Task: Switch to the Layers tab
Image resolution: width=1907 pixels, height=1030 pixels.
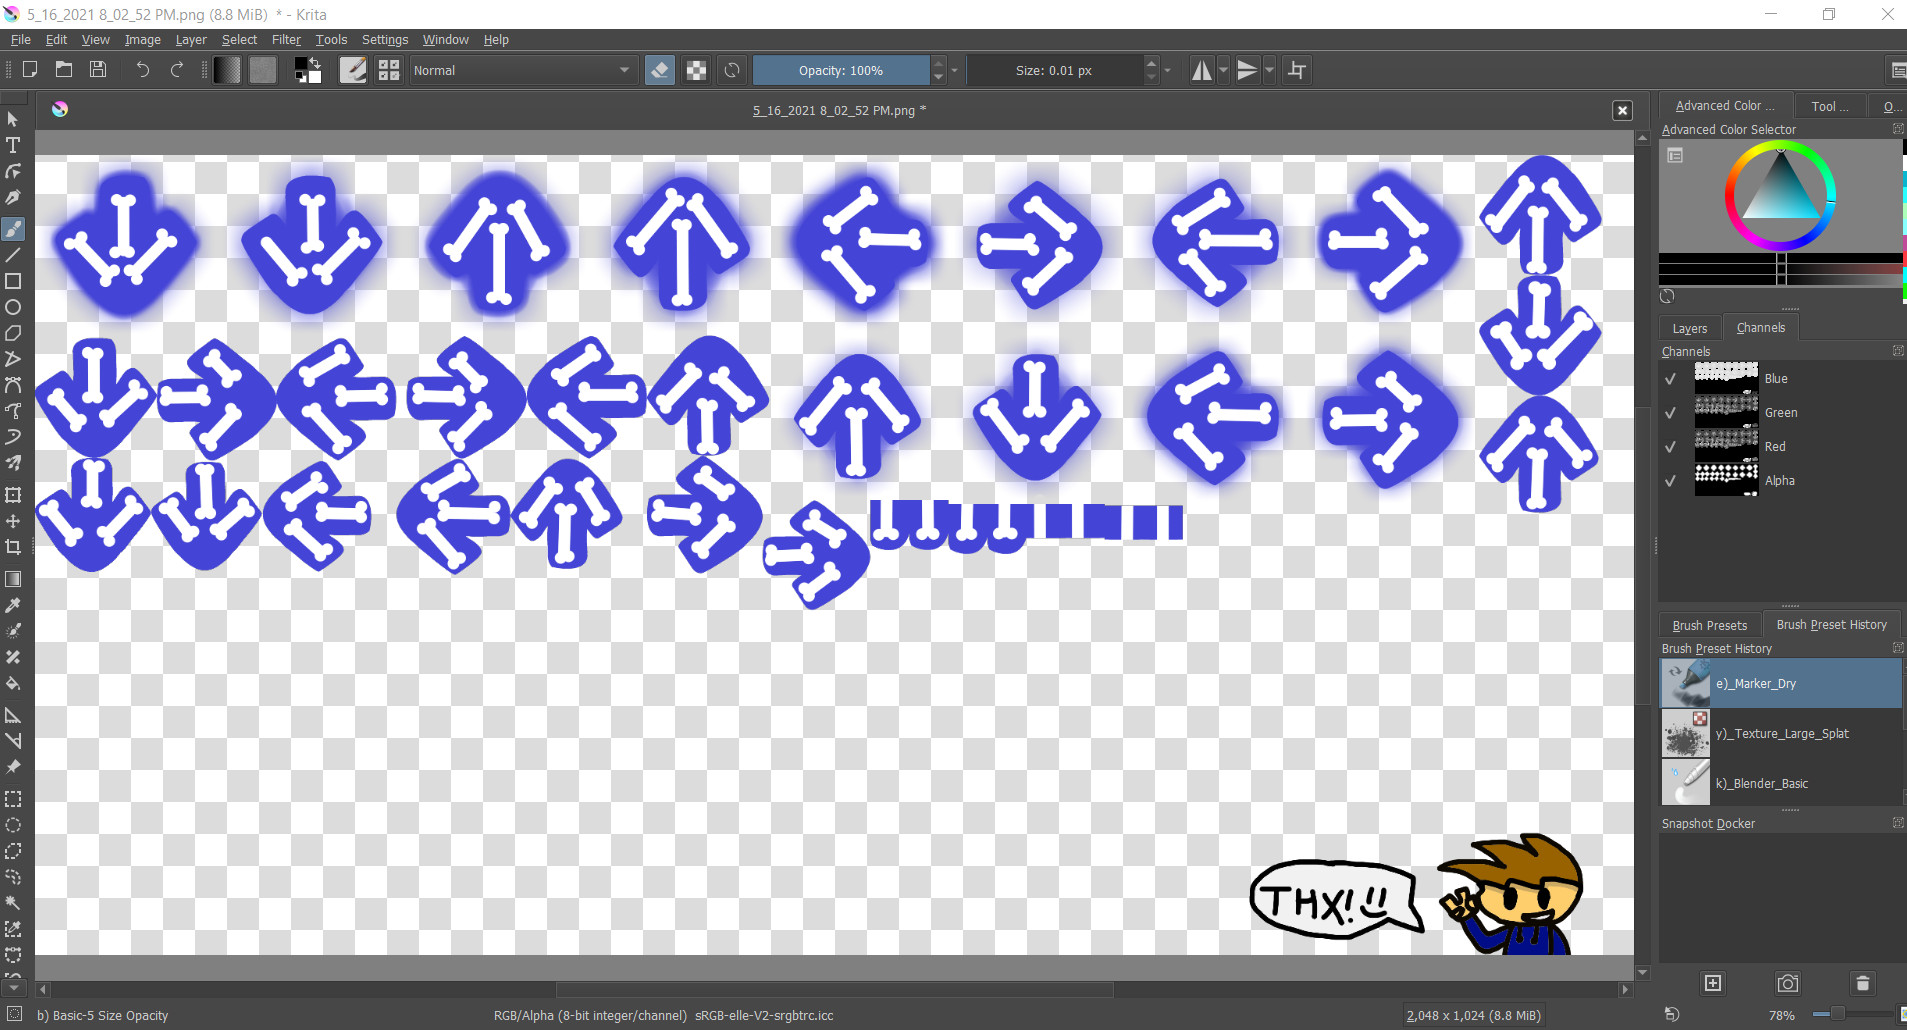Action: click(1689, 328)
